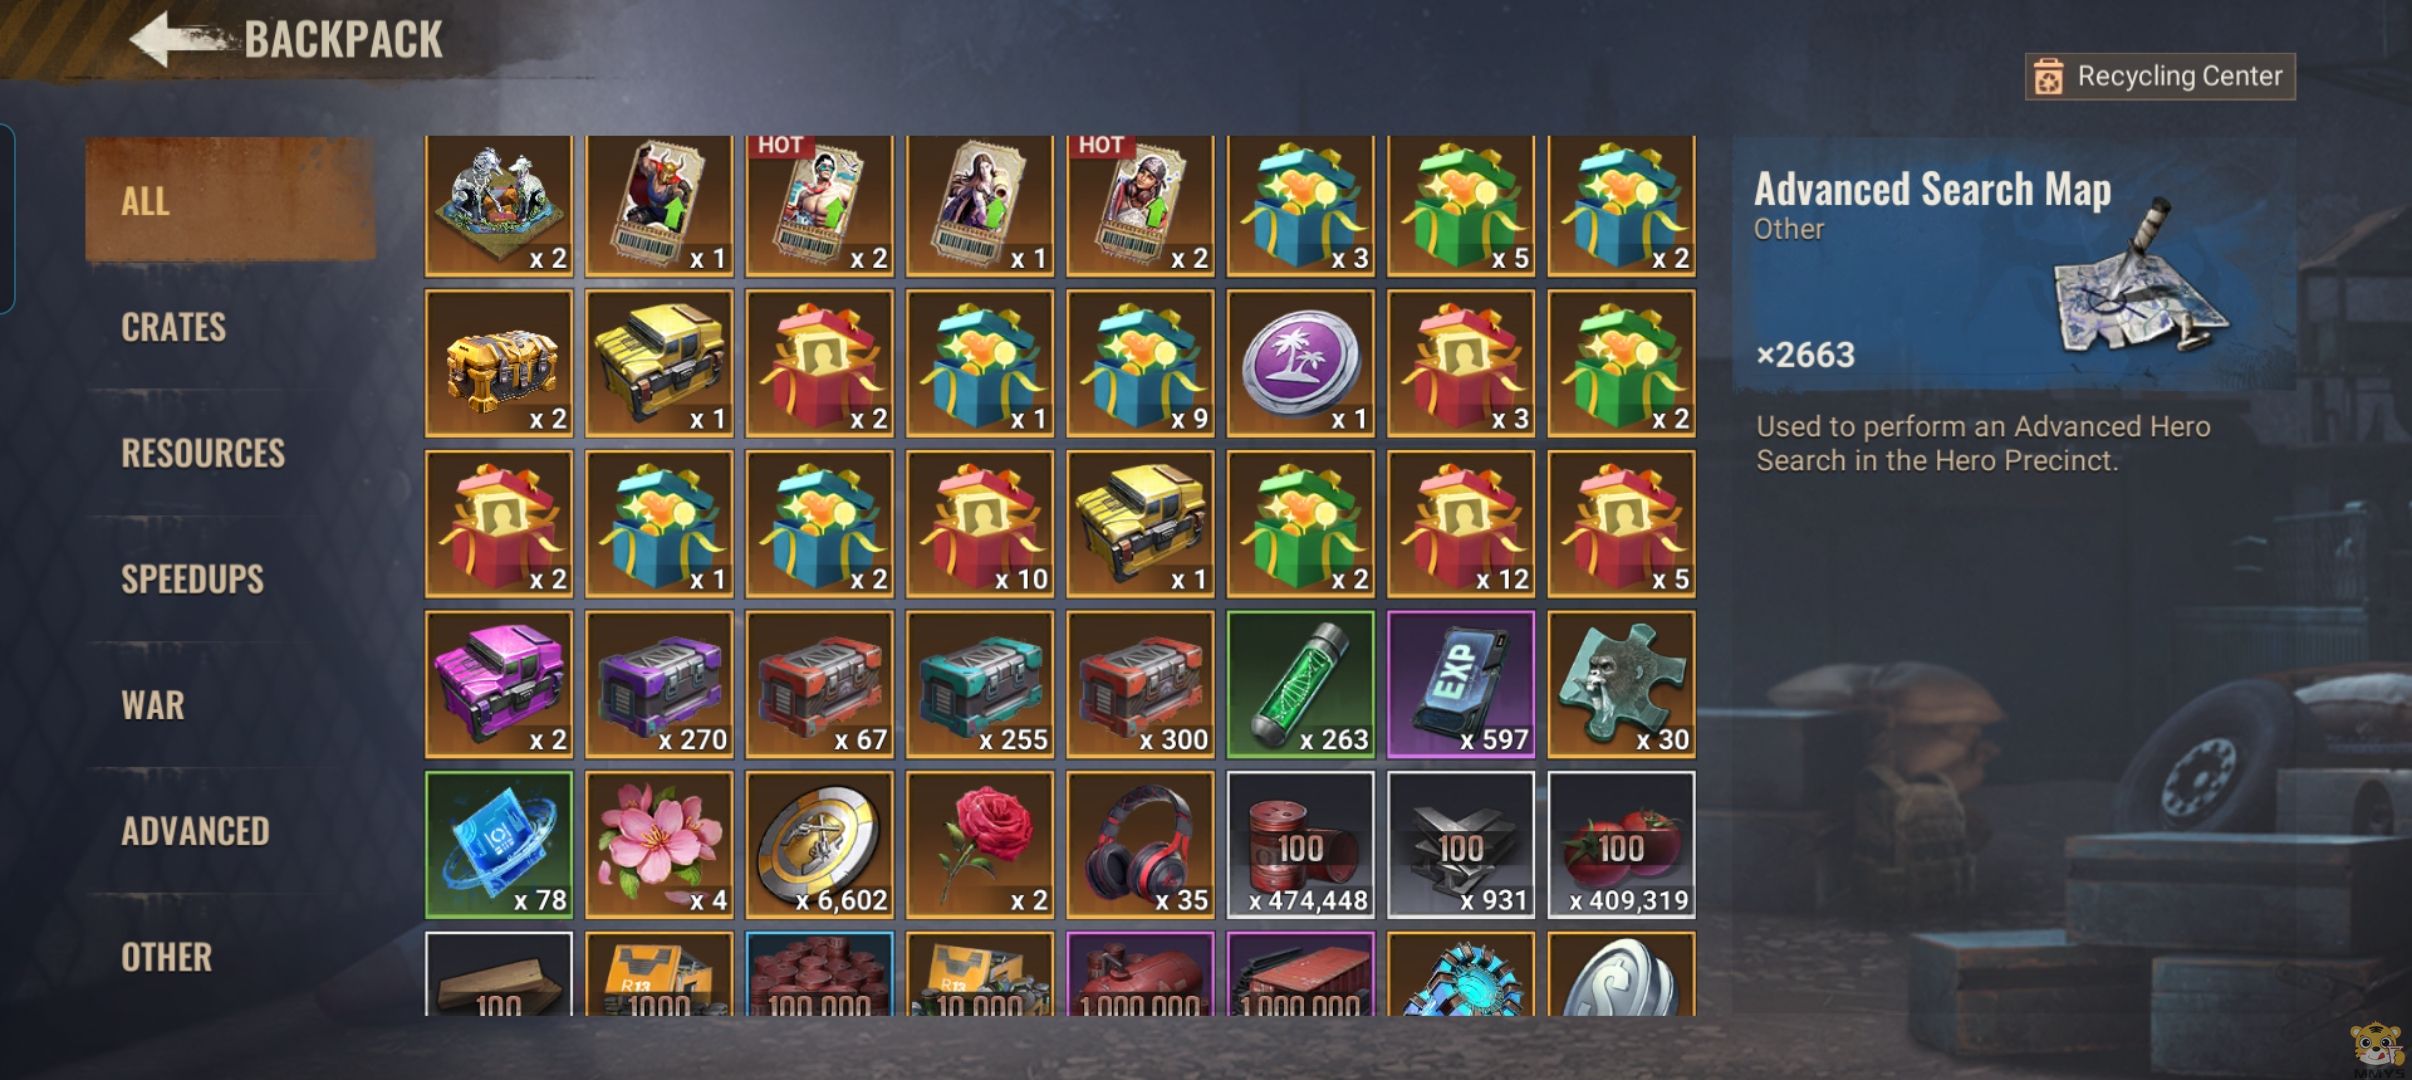The height and width of the screenshot is (1080, 2412).
Task: Select the gorilla puzzle piece x30
Action: tap(1621, 684)
